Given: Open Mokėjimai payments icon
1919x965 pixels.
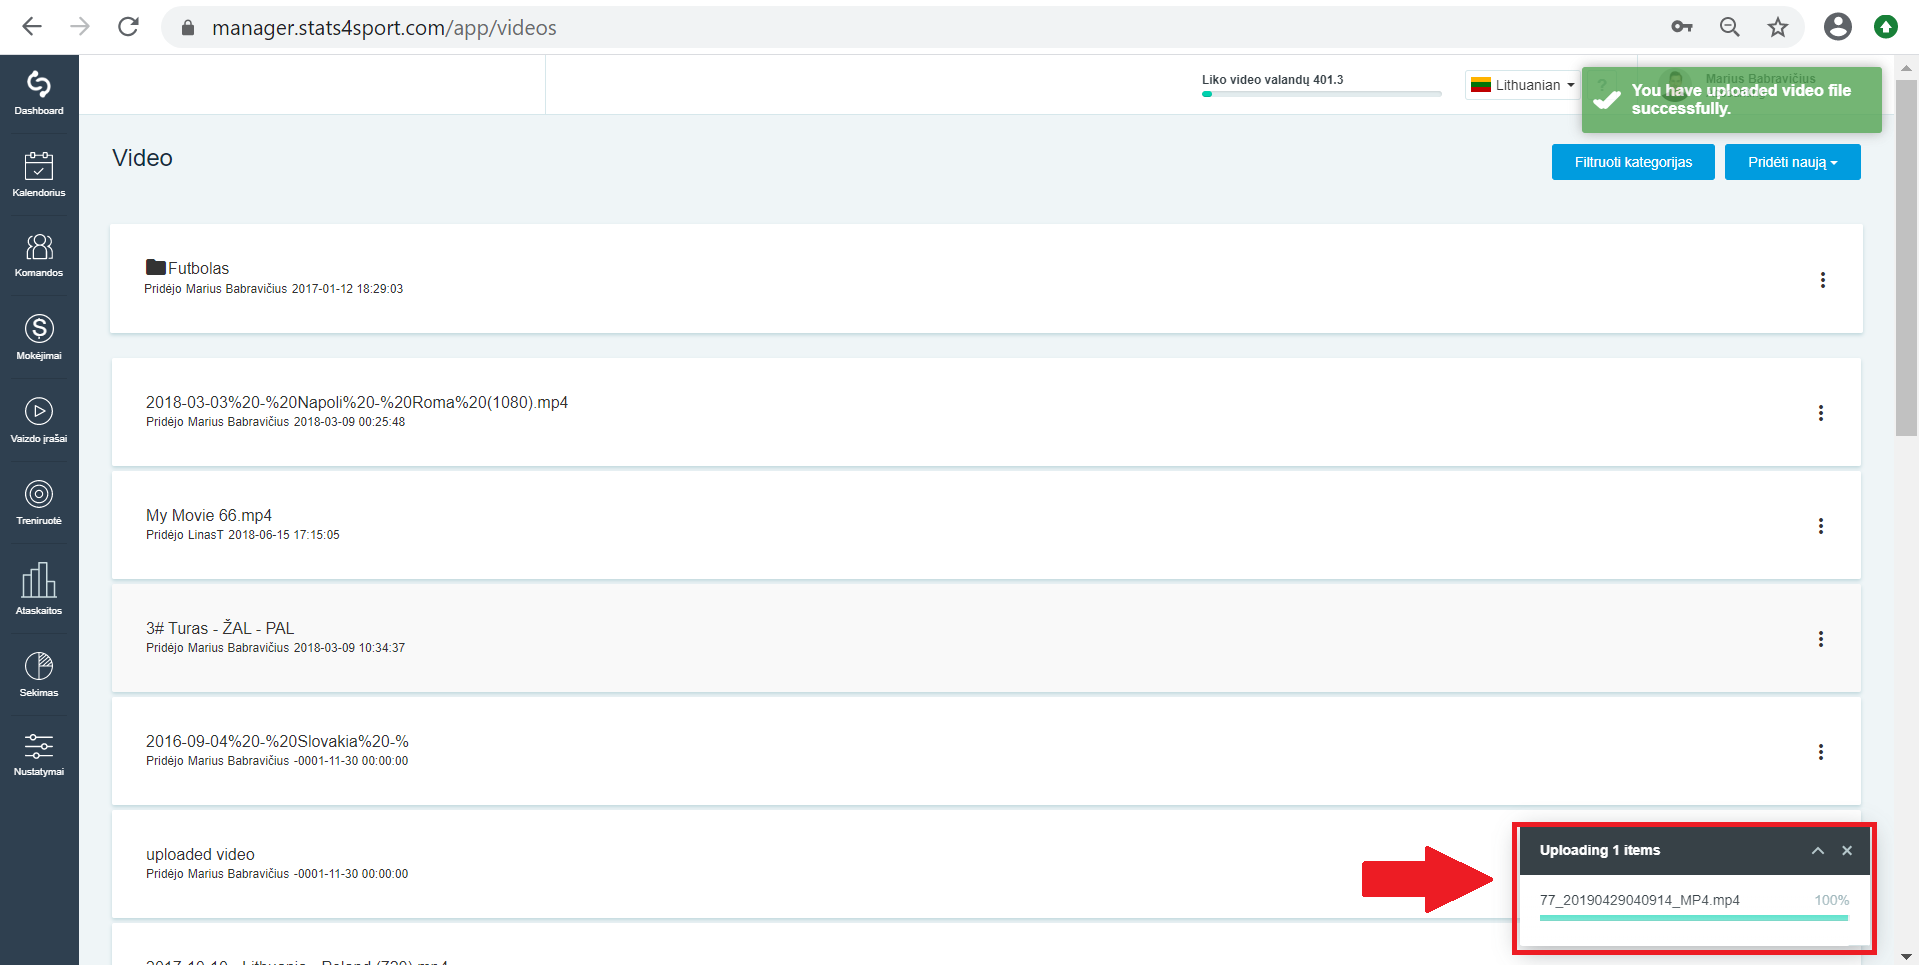Looking at the screenshot, I should pyautogui.click(x=39, y=337).
